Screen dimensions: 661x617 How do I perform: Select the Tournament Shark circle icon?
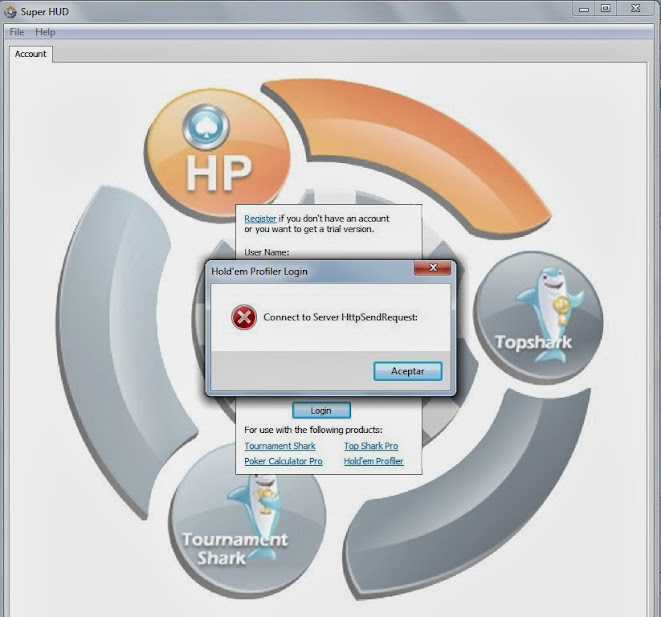click(247, 520)
